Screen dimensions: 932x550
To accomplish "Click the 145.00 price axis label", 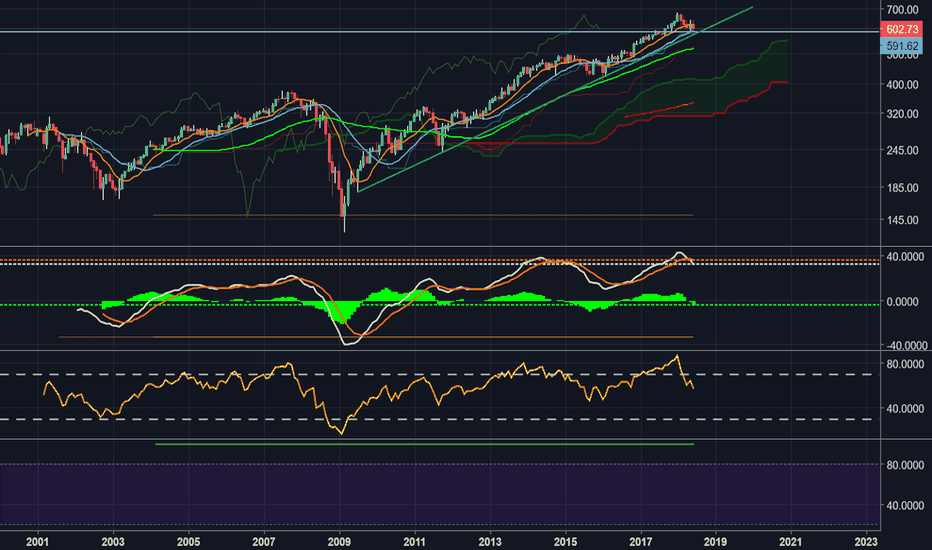I will tap(902, 220).
